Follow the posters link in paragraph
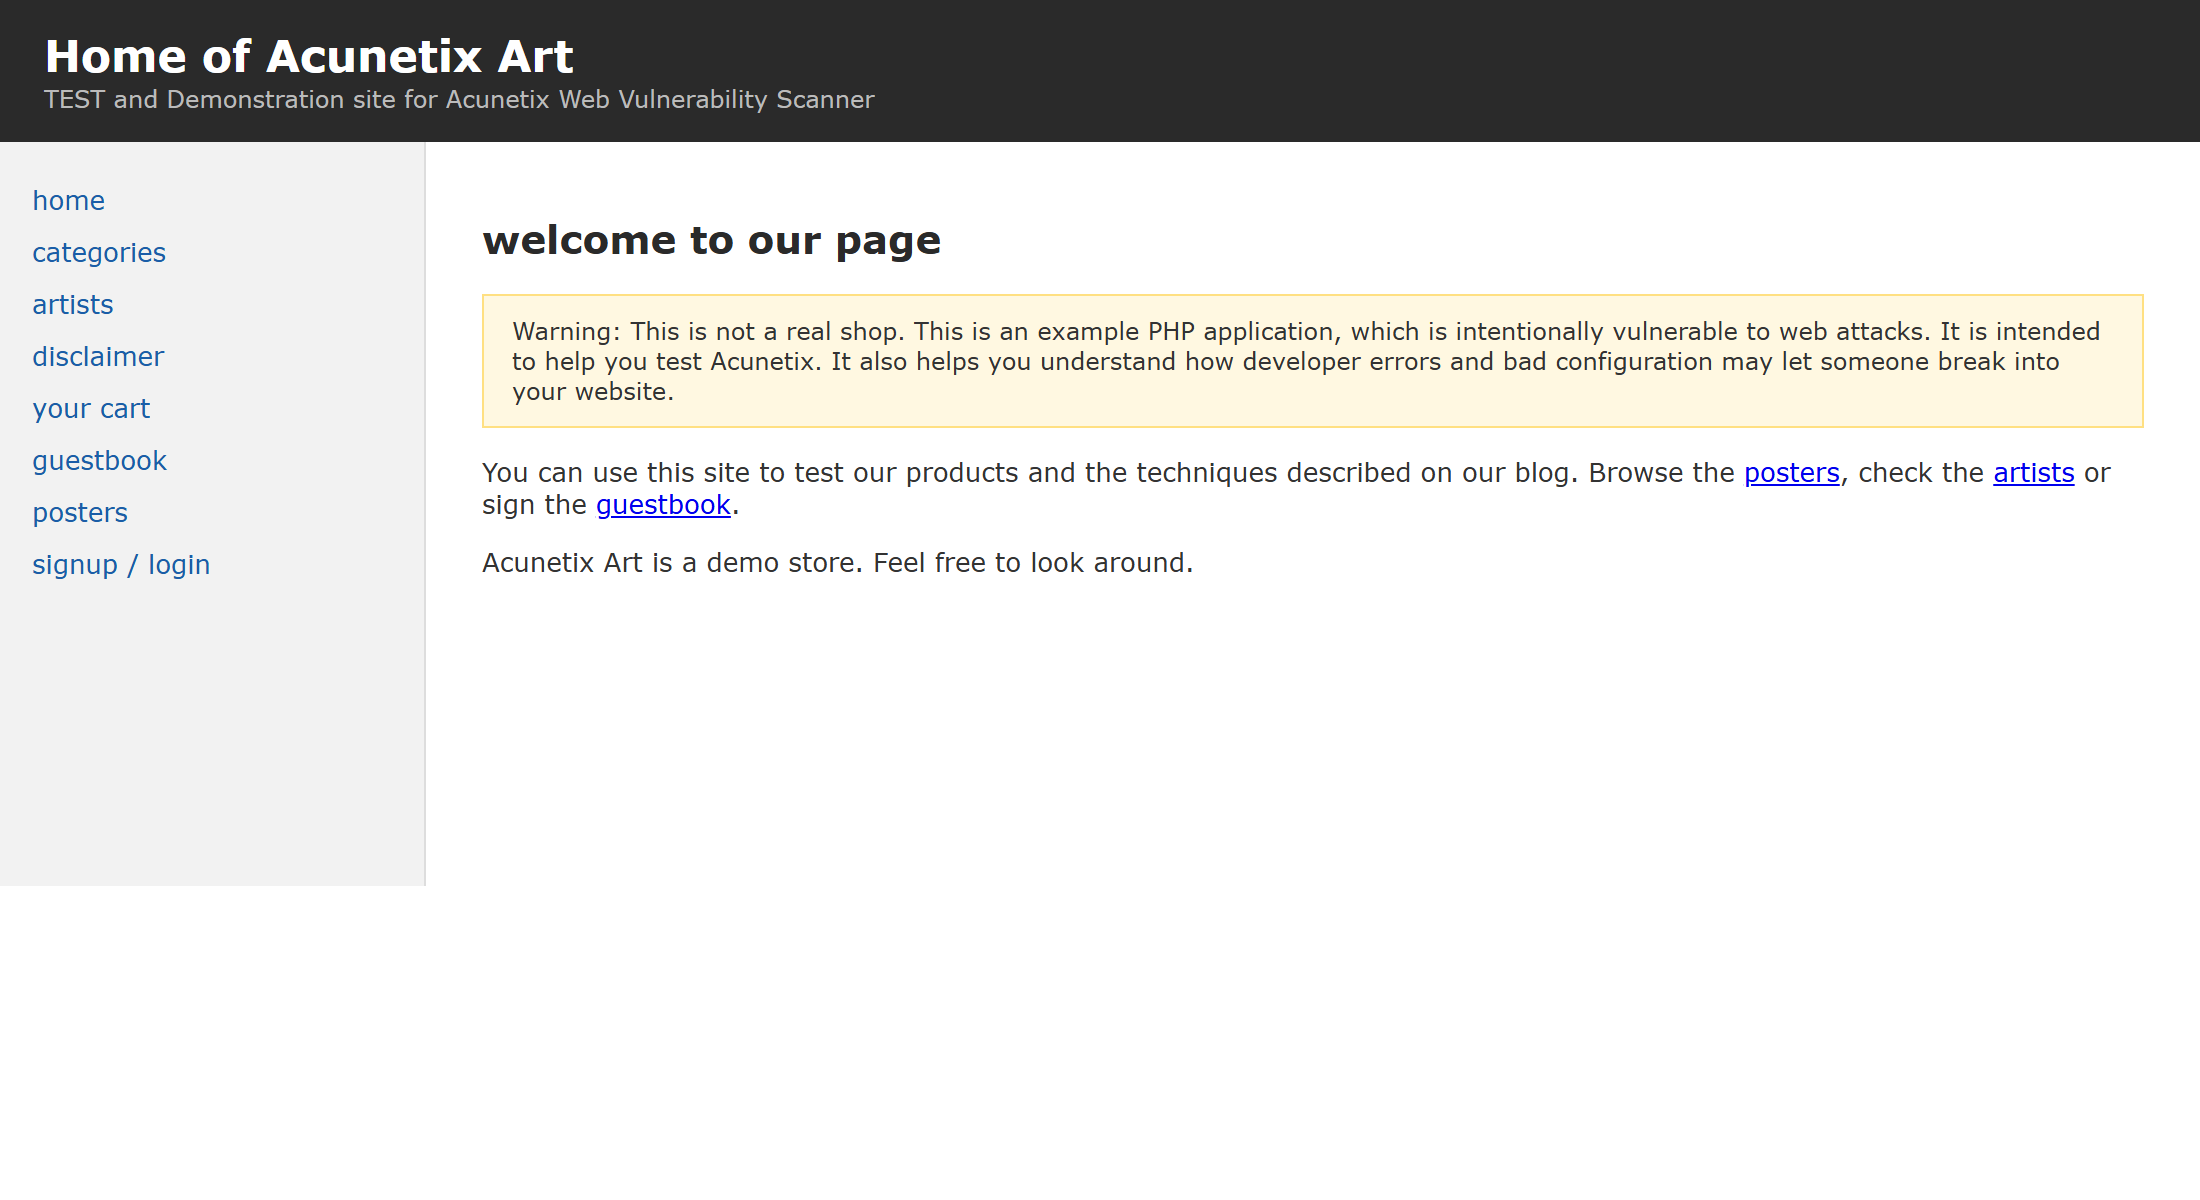Screen dimensions: 2200x1200 1792,473
